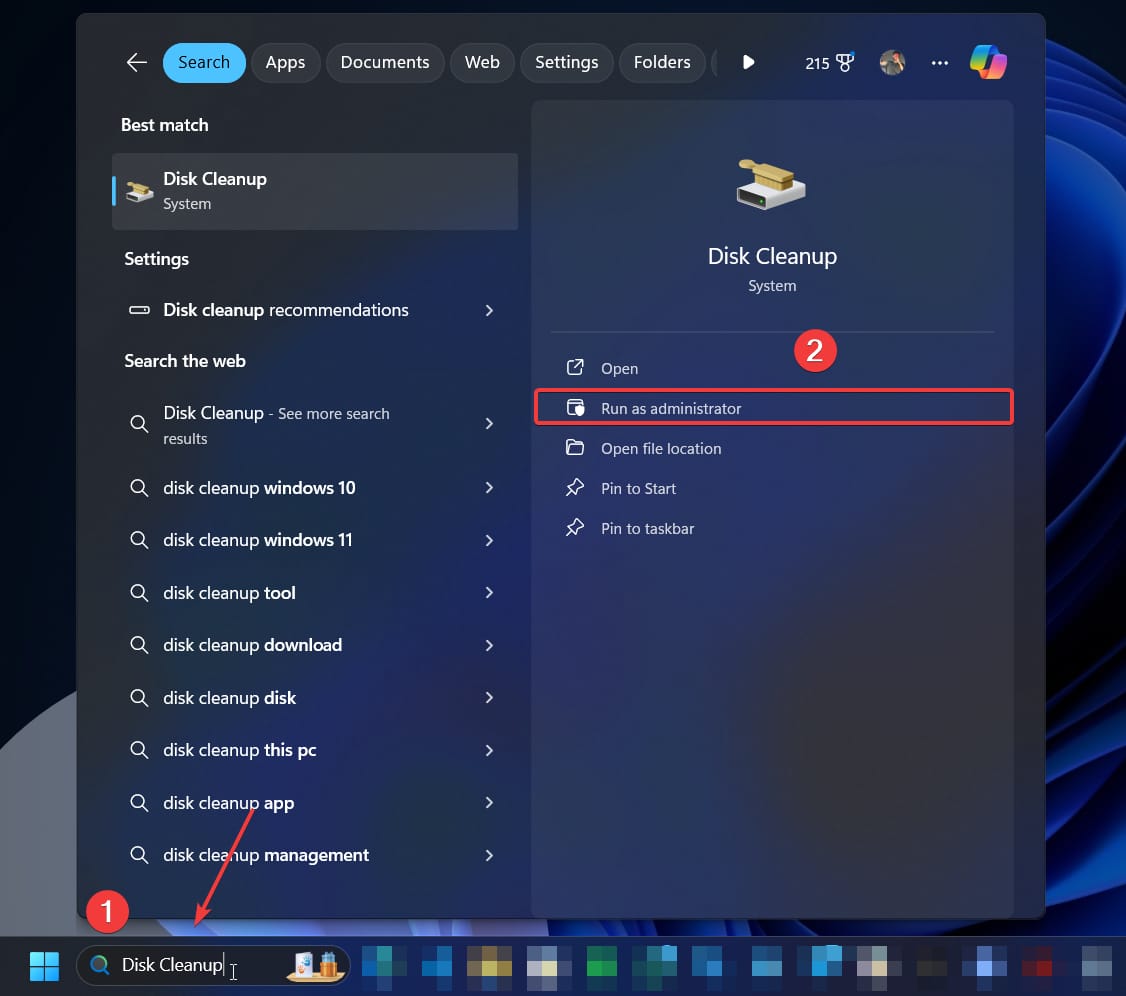Click the magnifier icon in taskbar search
The image size is (1126, 996).
(x=100, y=964)
